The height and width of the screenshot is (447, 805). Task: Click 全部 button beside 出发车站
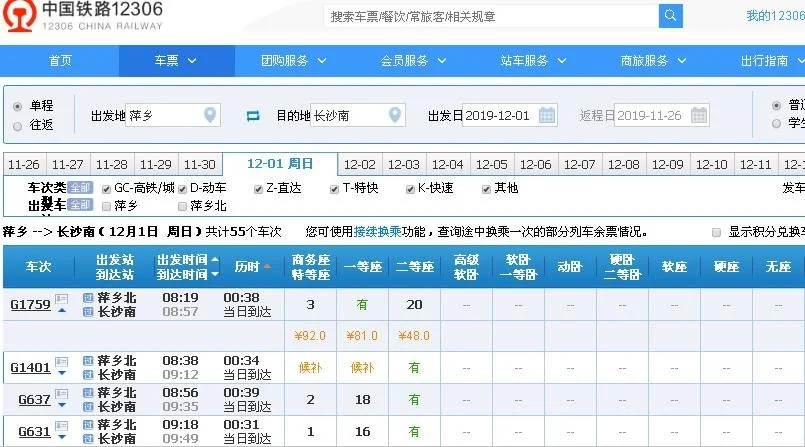coord(80,205)
